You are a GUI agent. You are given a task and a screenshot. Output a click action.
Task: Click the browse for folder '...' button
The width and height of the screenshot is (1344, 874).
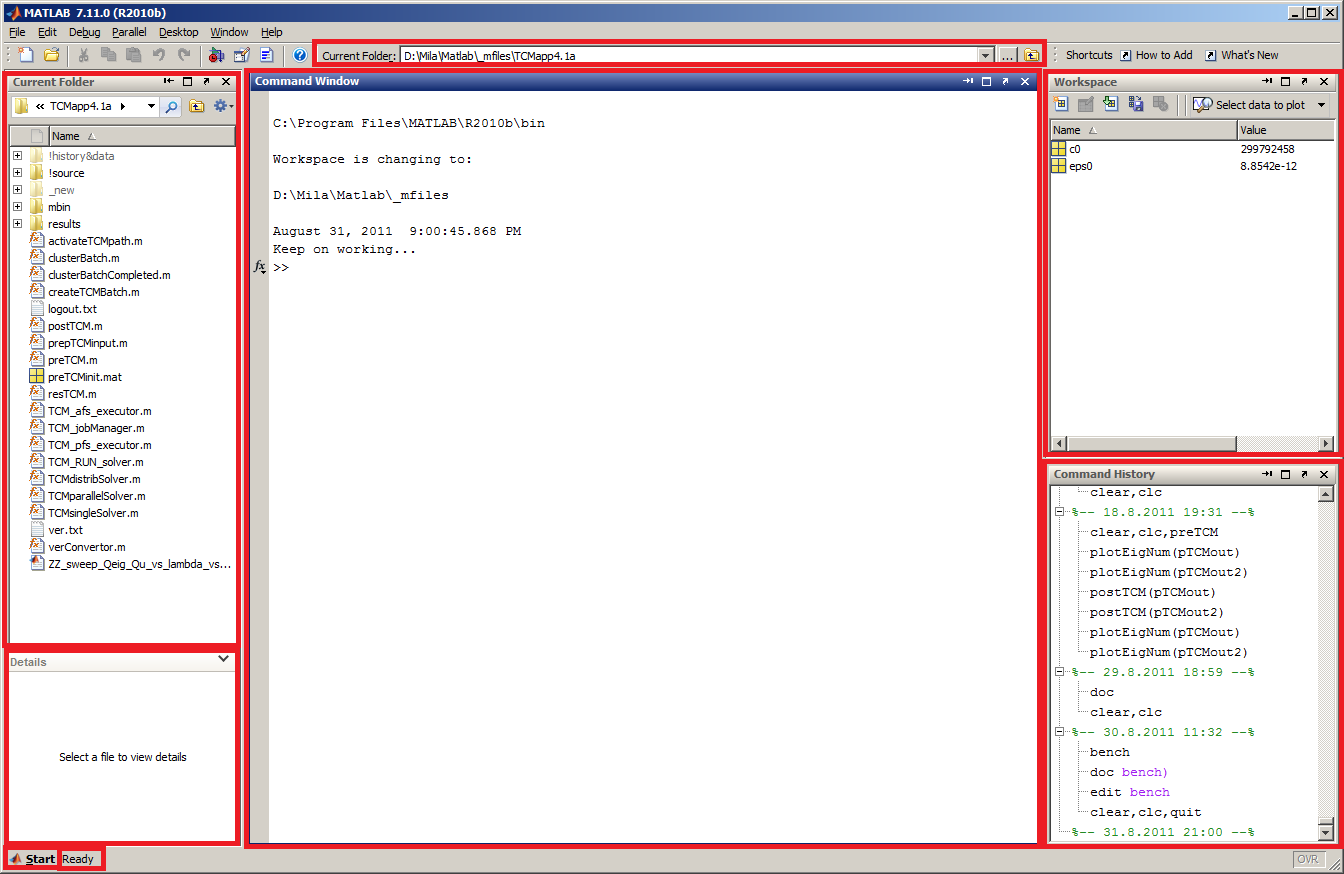(x=1008, y=55)
